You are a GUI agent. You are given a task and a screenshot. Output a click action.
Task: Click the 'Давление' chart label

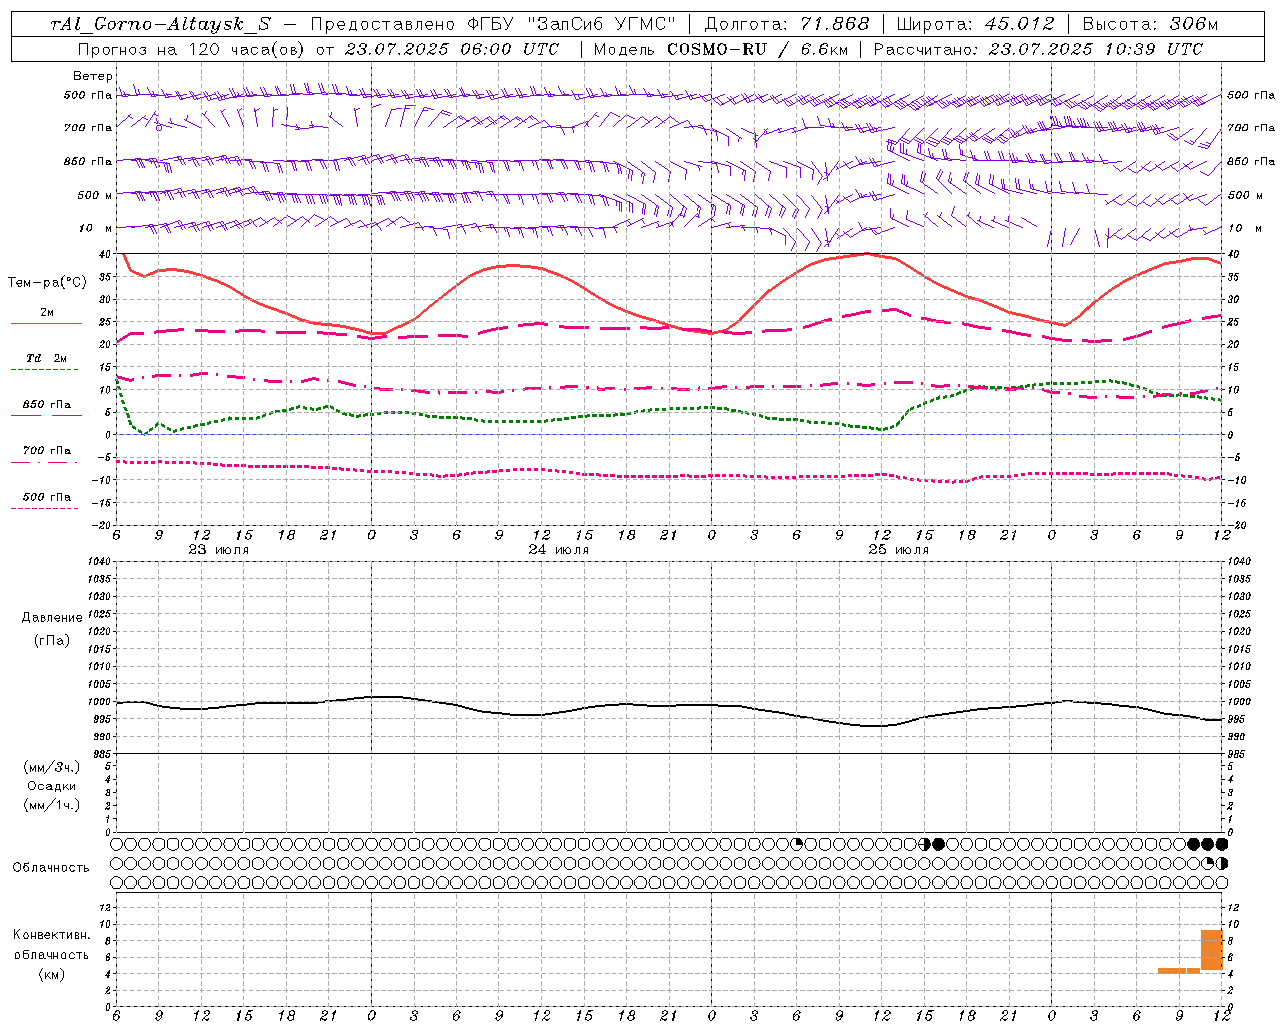coord(52,618)
